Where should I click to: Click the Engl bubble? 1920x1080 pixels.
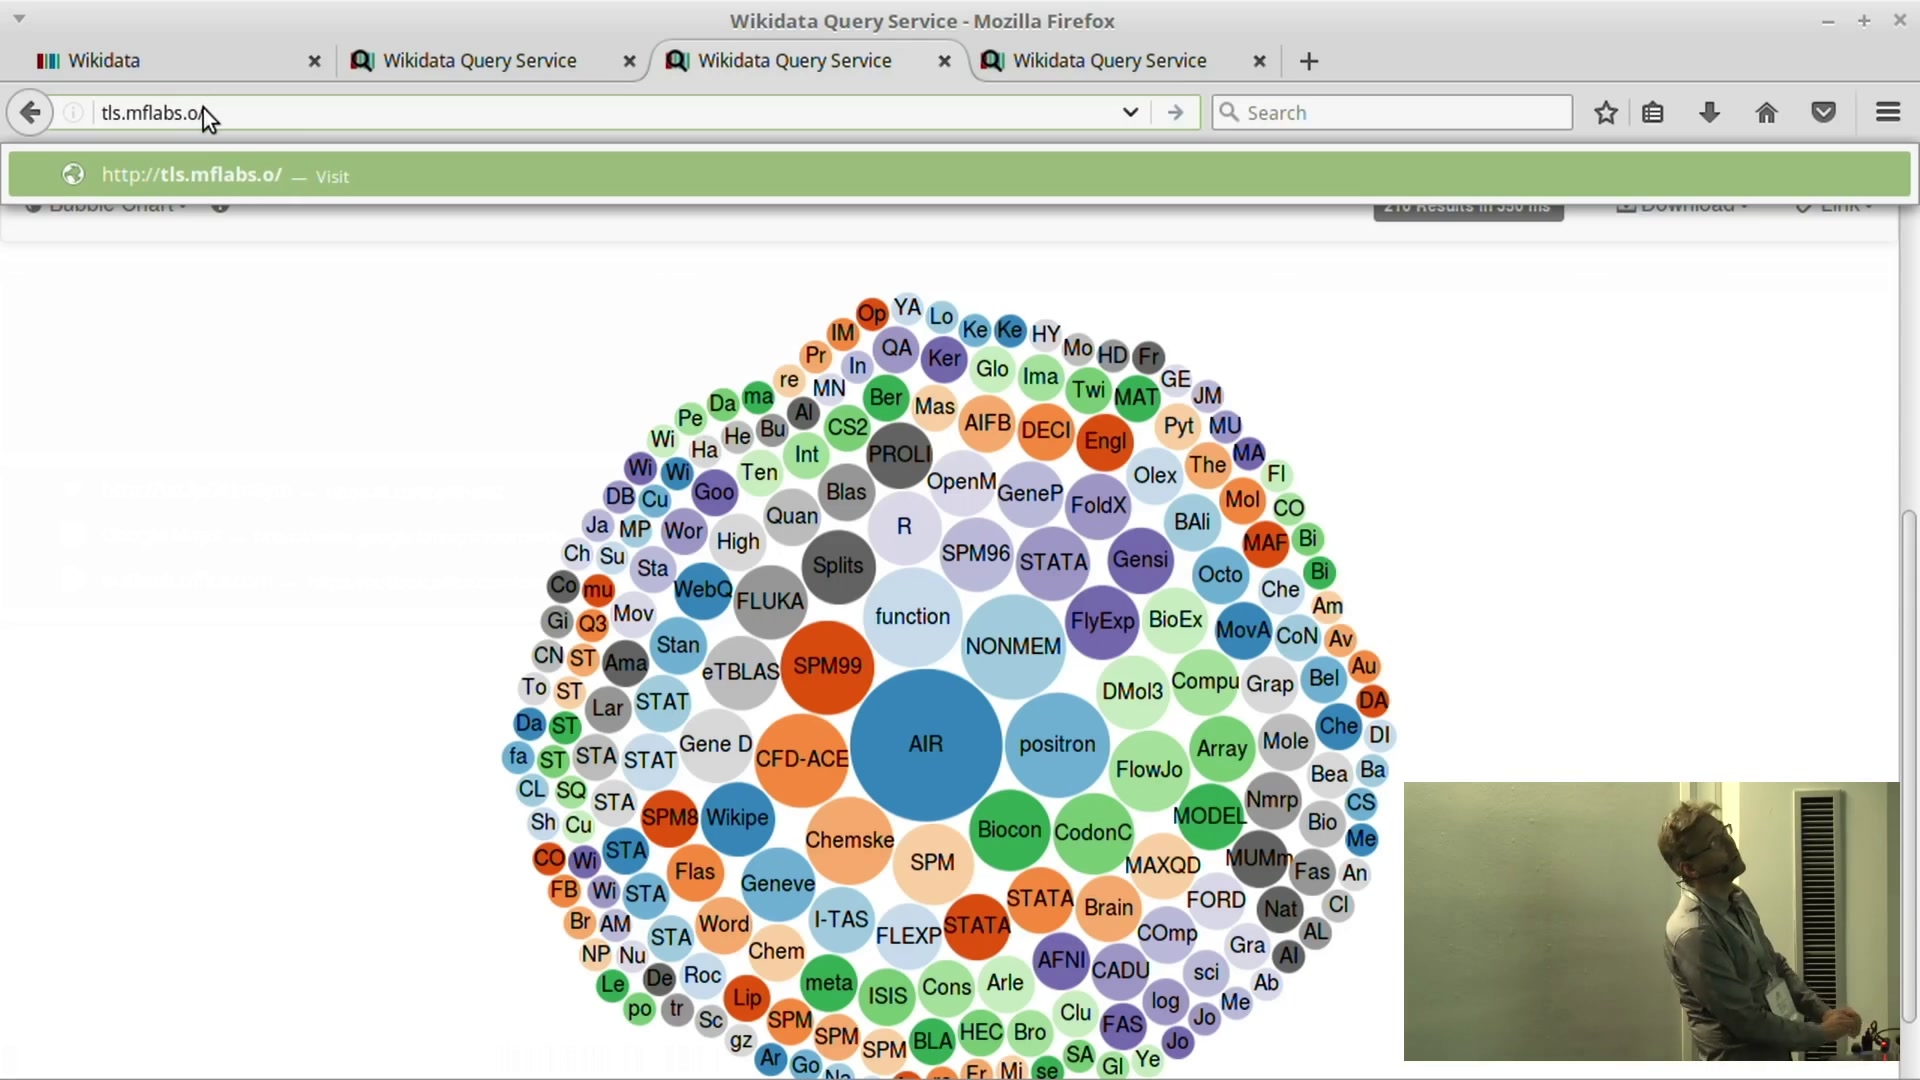(1105, 441)
